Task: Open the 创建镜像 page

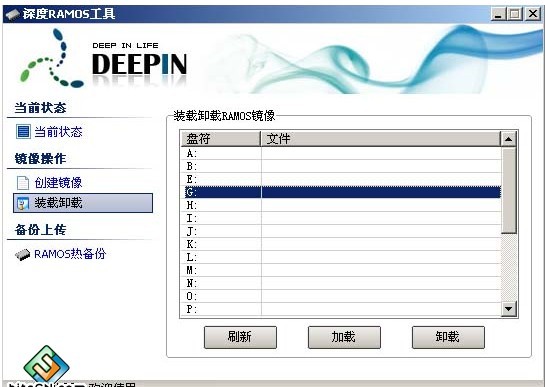Action: coord(58,183)
